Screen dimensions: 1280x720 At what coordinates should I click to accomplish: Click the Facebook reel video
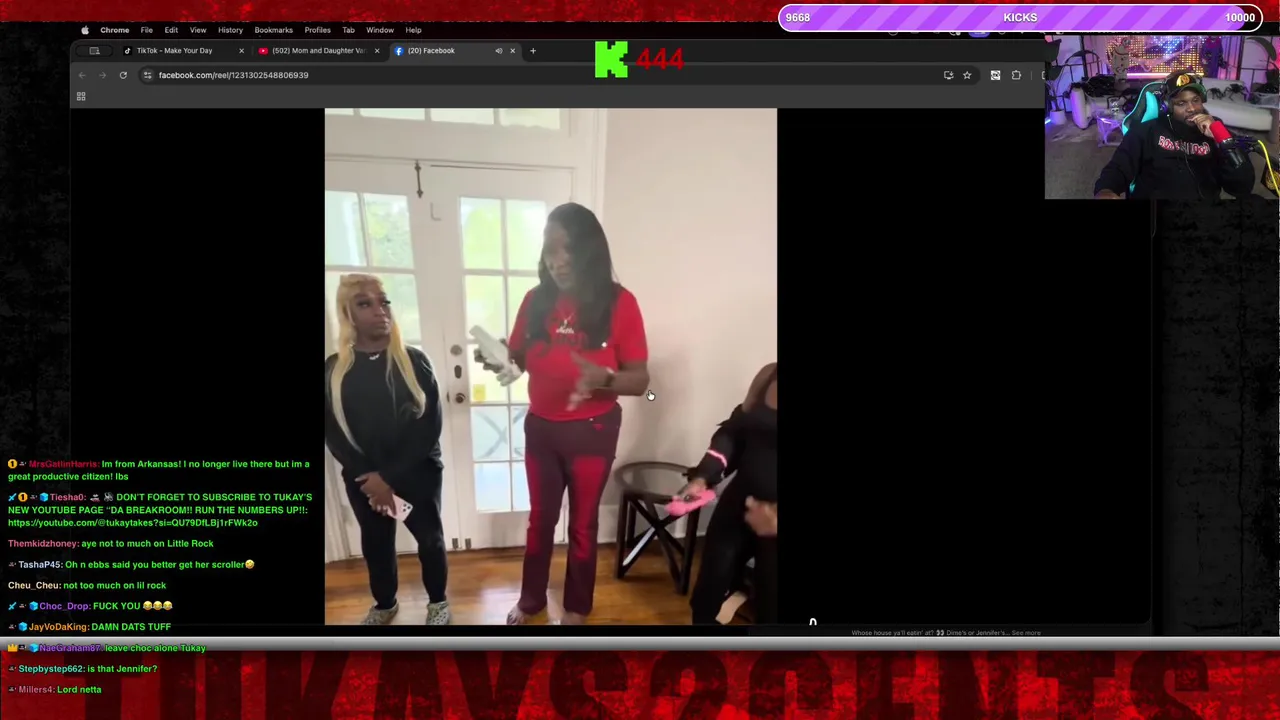[x=550, y=366]
